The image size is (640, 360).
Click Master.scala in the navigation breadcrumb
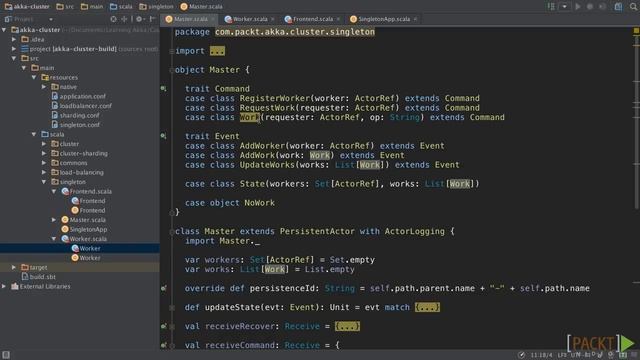pos(202,7)
